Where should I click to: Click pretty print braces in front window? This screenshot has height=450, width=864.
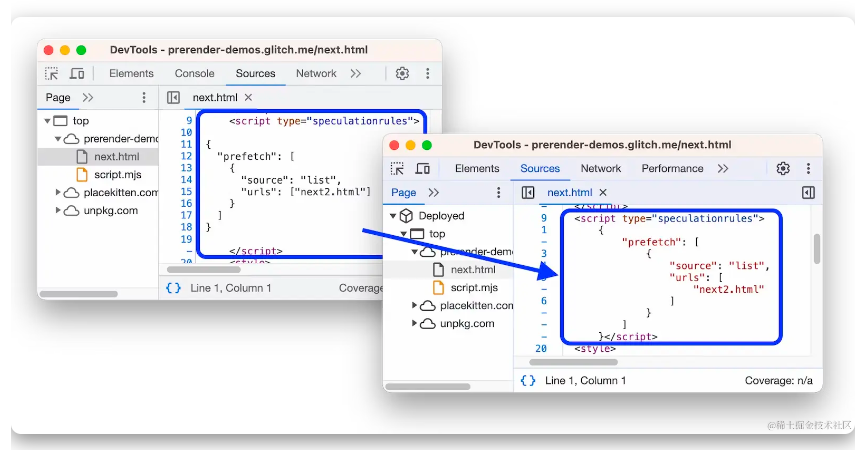pos(528,381)
